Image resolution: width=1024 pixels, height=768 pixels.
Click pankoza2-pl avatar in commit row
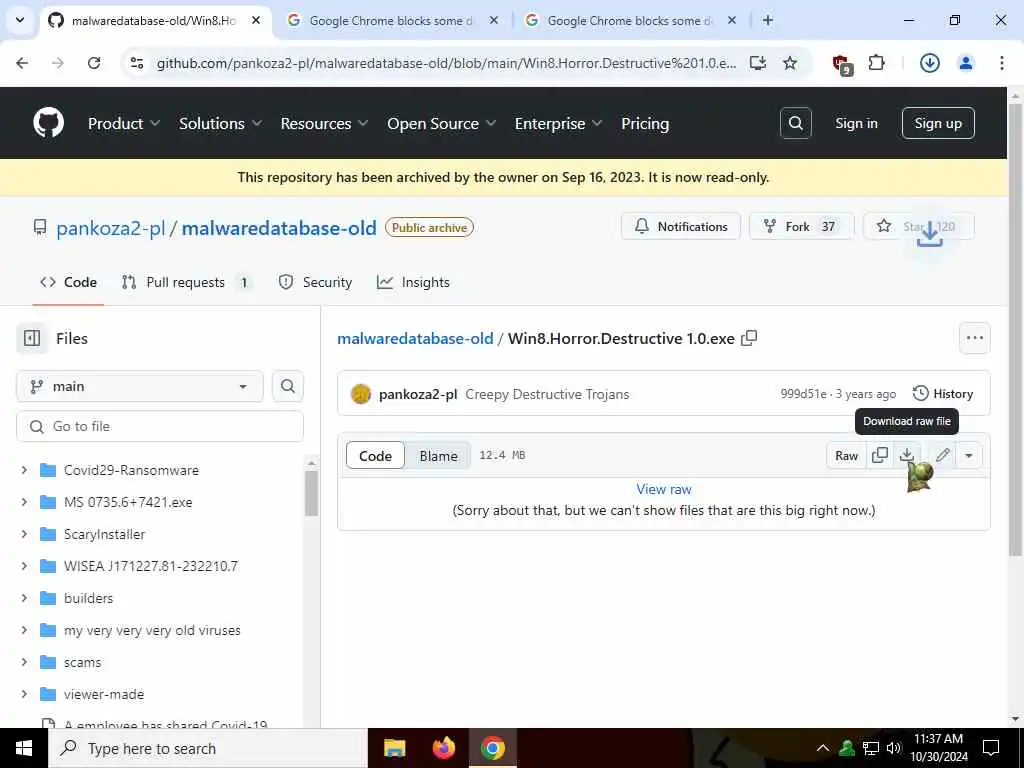pyautogui.click(x=360, y=394)
